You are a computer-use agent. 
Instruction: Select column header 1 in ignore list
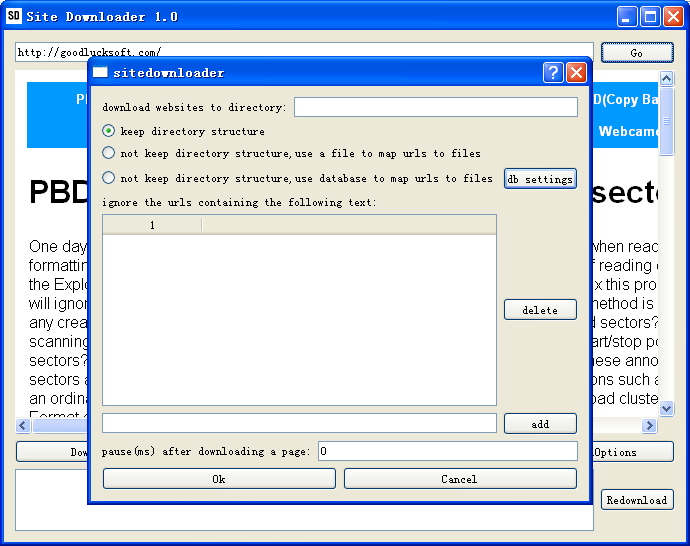click(x=152, y=225)
